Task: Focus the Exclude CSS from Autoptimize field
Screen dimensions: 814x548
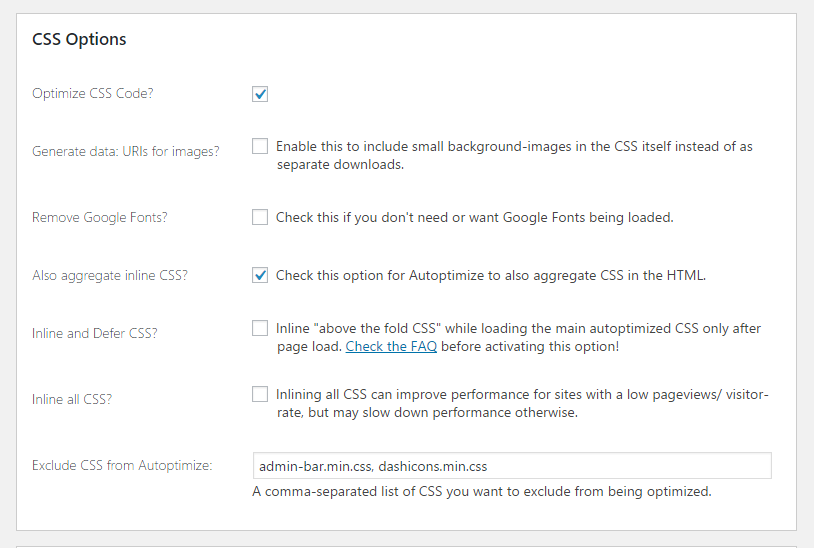Action: coord(511,466)
